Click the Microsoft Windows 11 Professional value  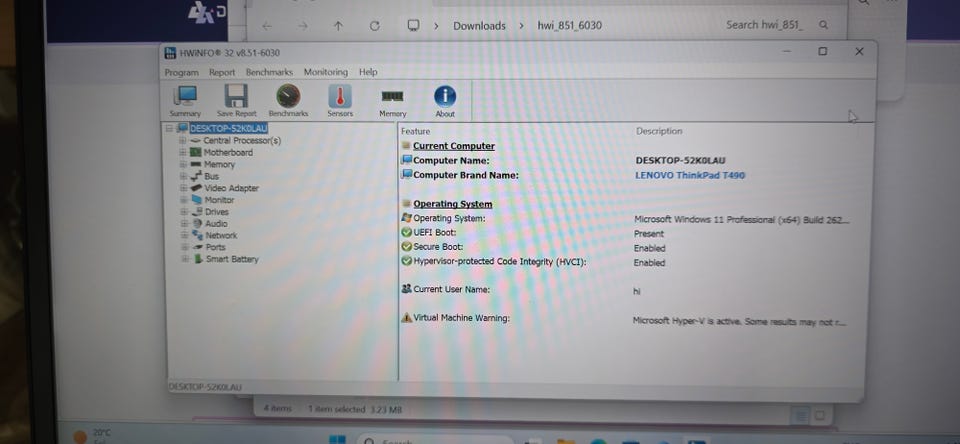click(741, 219)
